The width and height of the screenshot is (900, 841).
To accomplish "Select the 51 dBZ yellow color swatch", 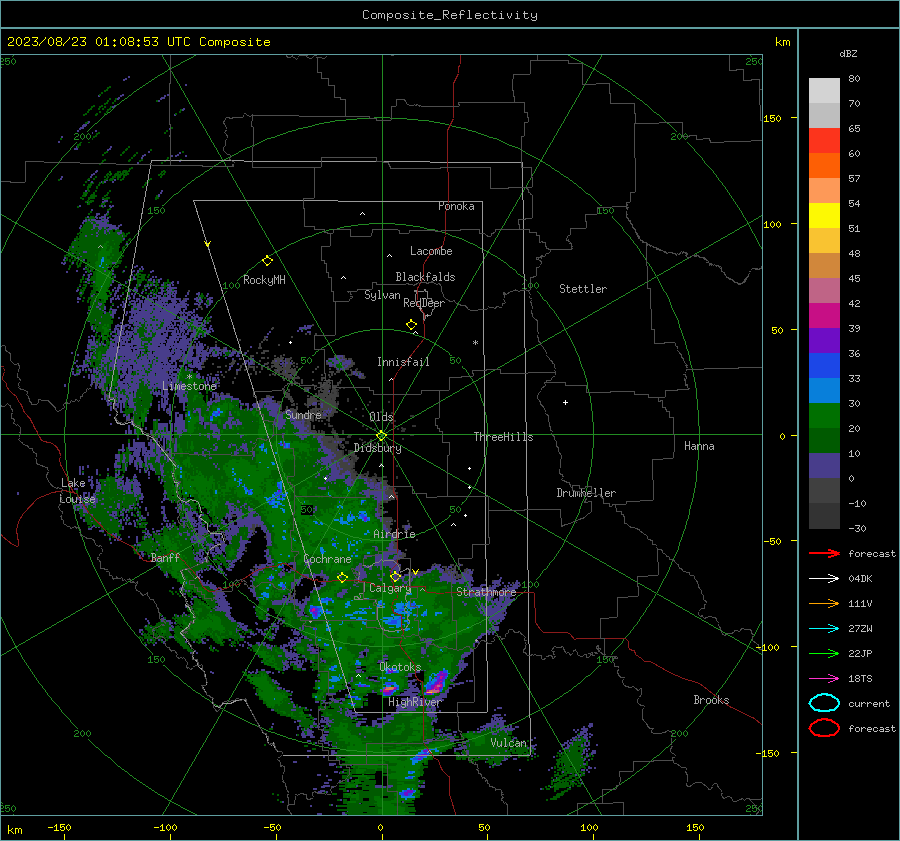I will tap(824, 215).
